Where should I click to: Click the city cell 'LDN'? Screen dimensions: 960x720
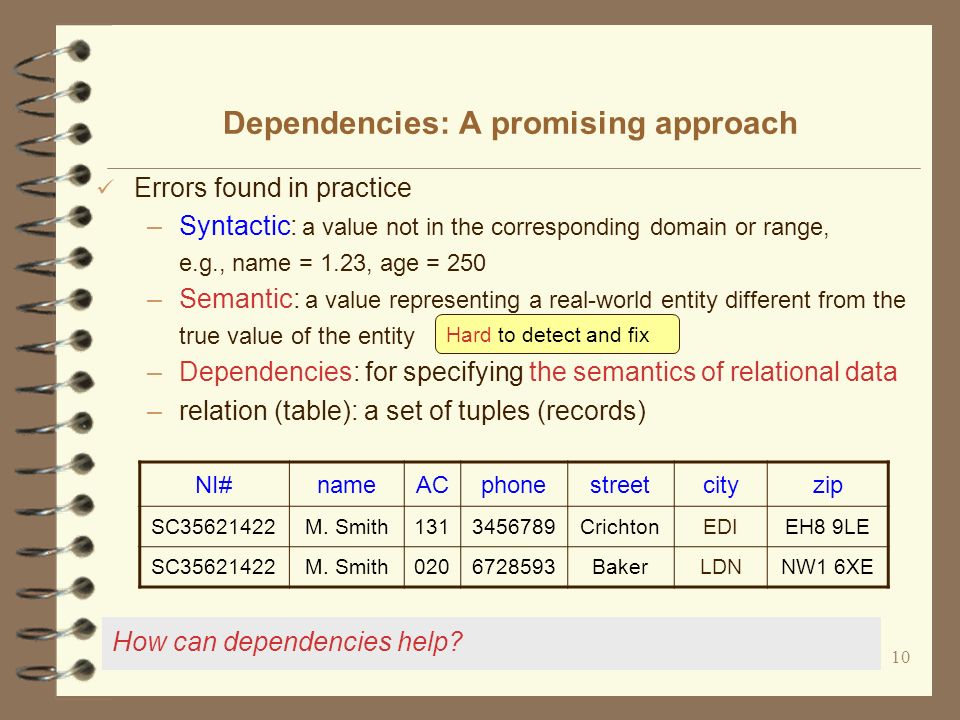721,567
